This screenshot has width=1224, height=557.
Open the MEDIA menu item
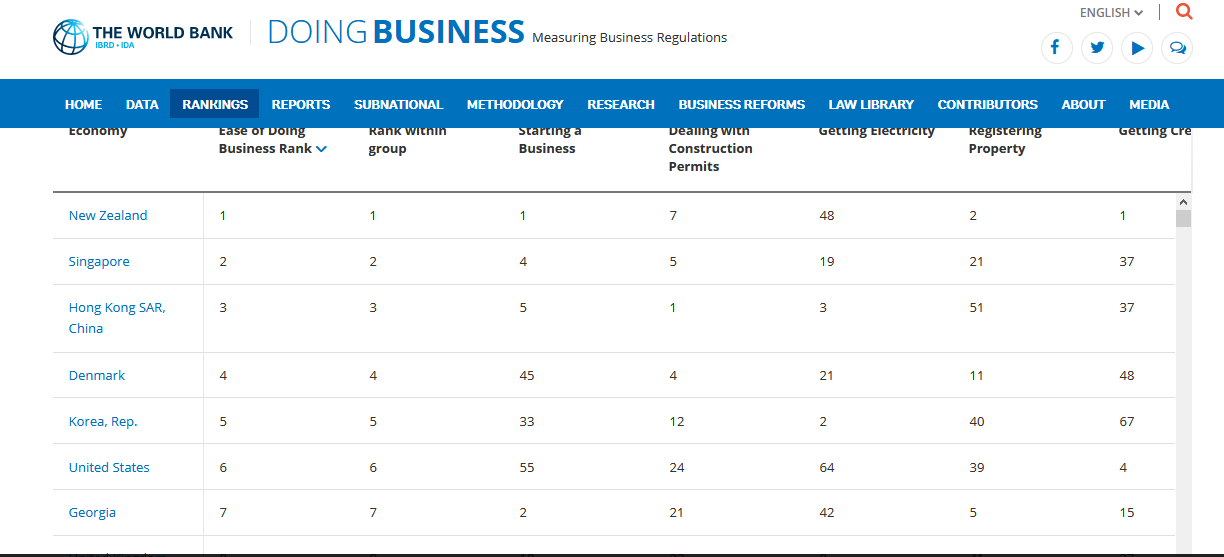[1149, 104]
